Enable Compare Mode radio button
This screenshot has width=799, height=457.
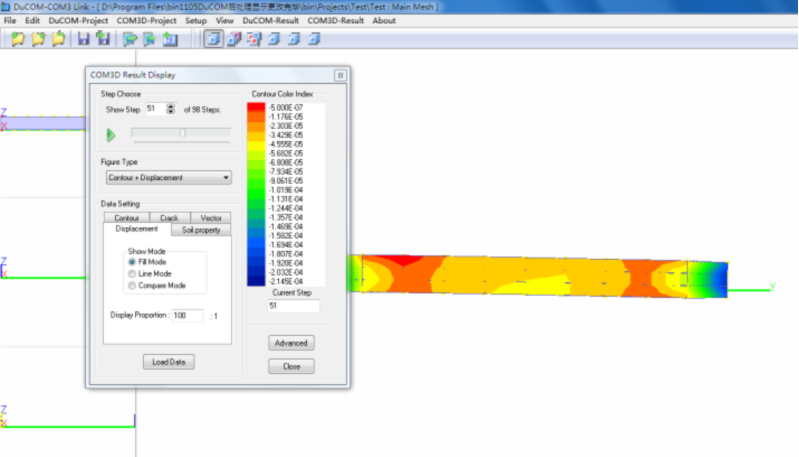click(x=132, y=286)
